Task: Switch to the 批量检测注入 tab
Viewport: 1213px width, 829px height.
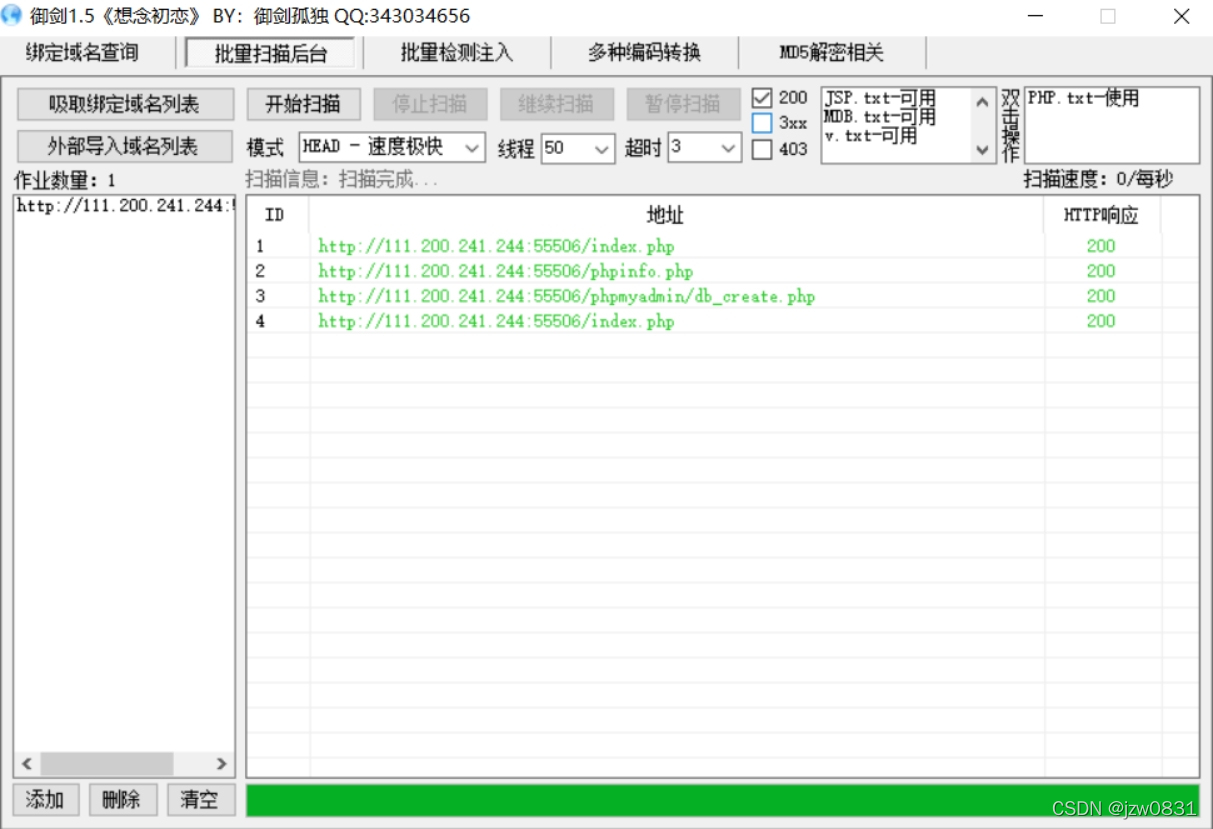Action: tap(456, 53)
